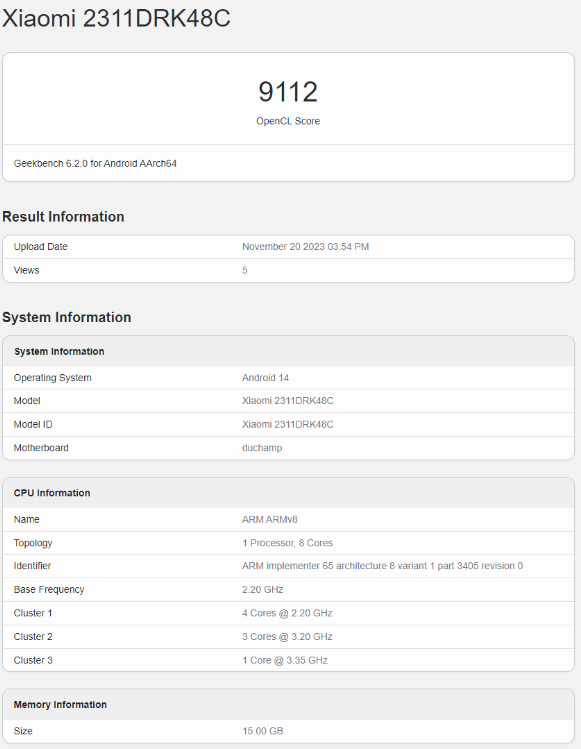Click the 9112 OpenCL score number

[288, 92]
